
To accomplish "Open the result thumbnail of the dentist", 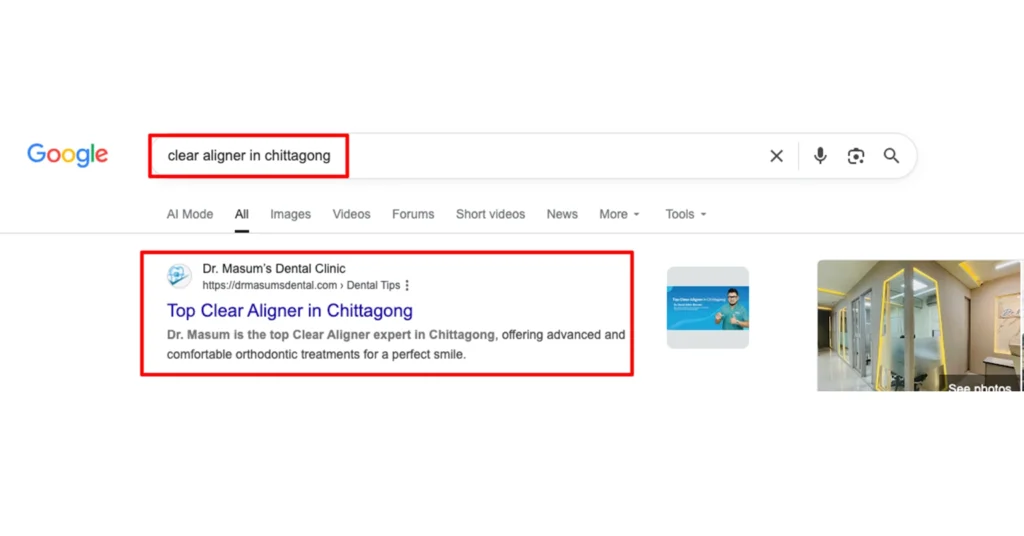I will [707, 307].
